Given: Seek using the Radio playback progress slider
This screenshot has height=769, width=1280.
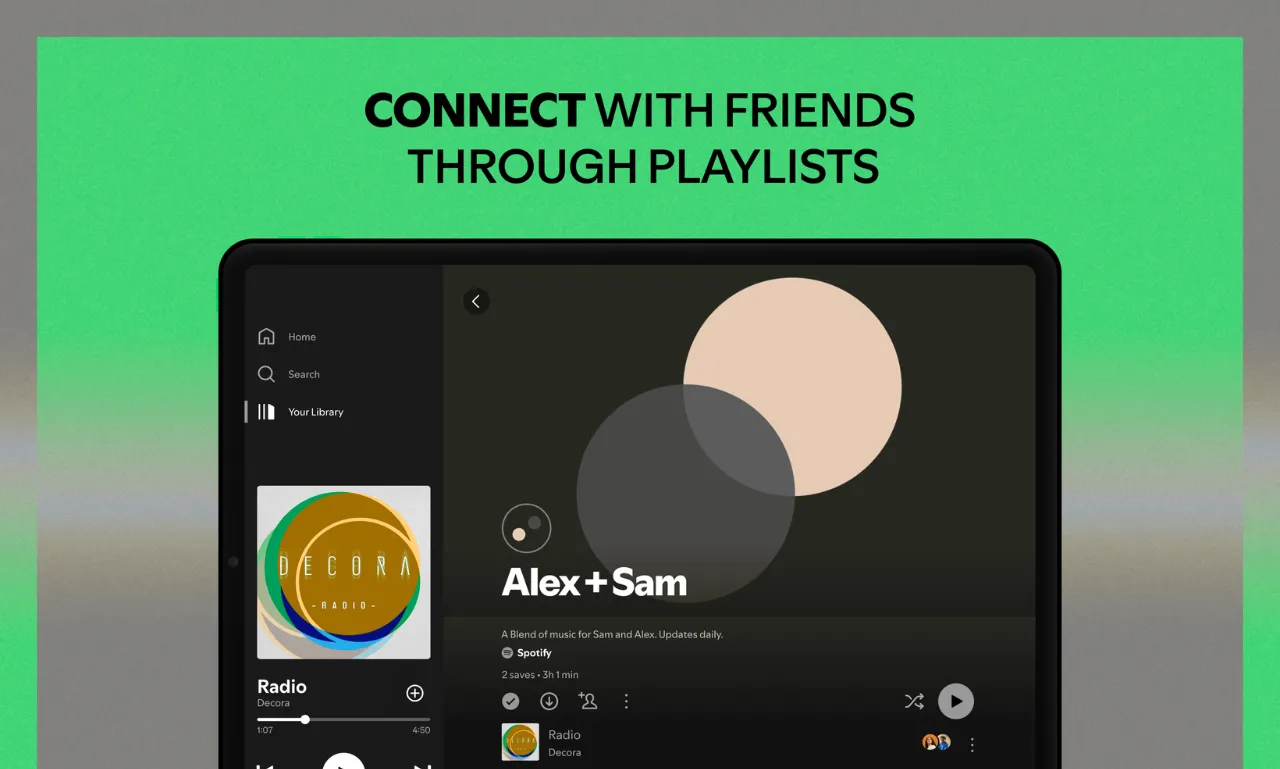Looking at the screenshot, I should click(344, 719).
